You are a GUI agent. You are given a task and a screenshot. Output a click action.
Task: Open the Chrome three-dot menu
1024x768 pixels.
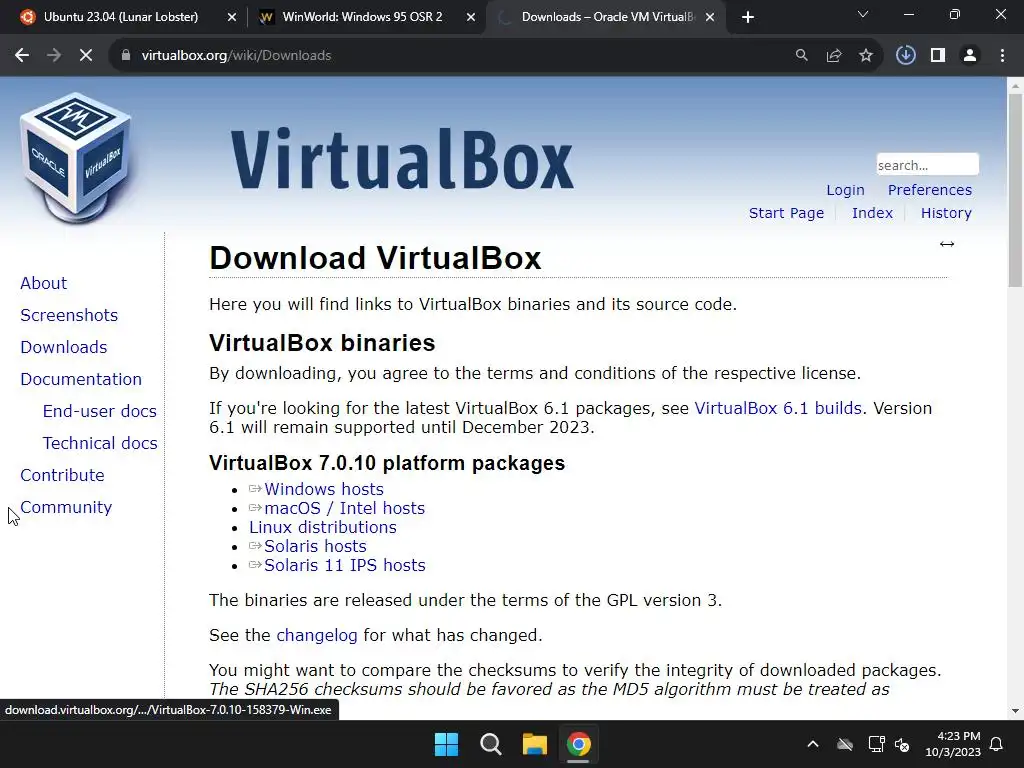pyautogui.click(x=1002, y=56)
